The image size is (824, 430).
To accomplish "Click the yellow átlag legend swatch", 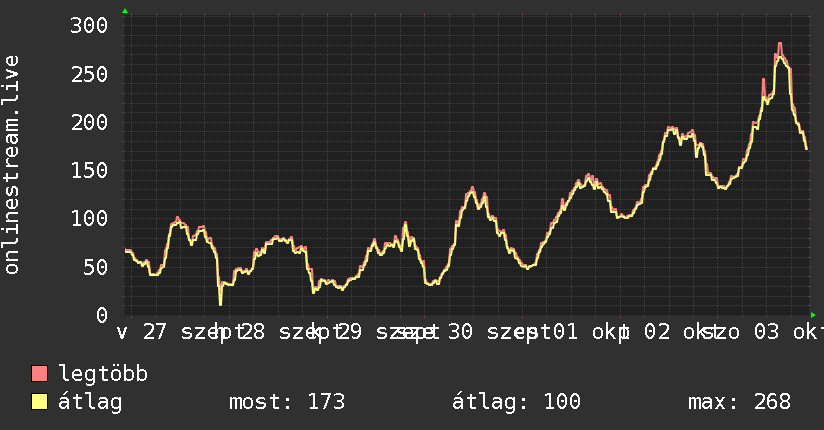I will pos(39,402).
